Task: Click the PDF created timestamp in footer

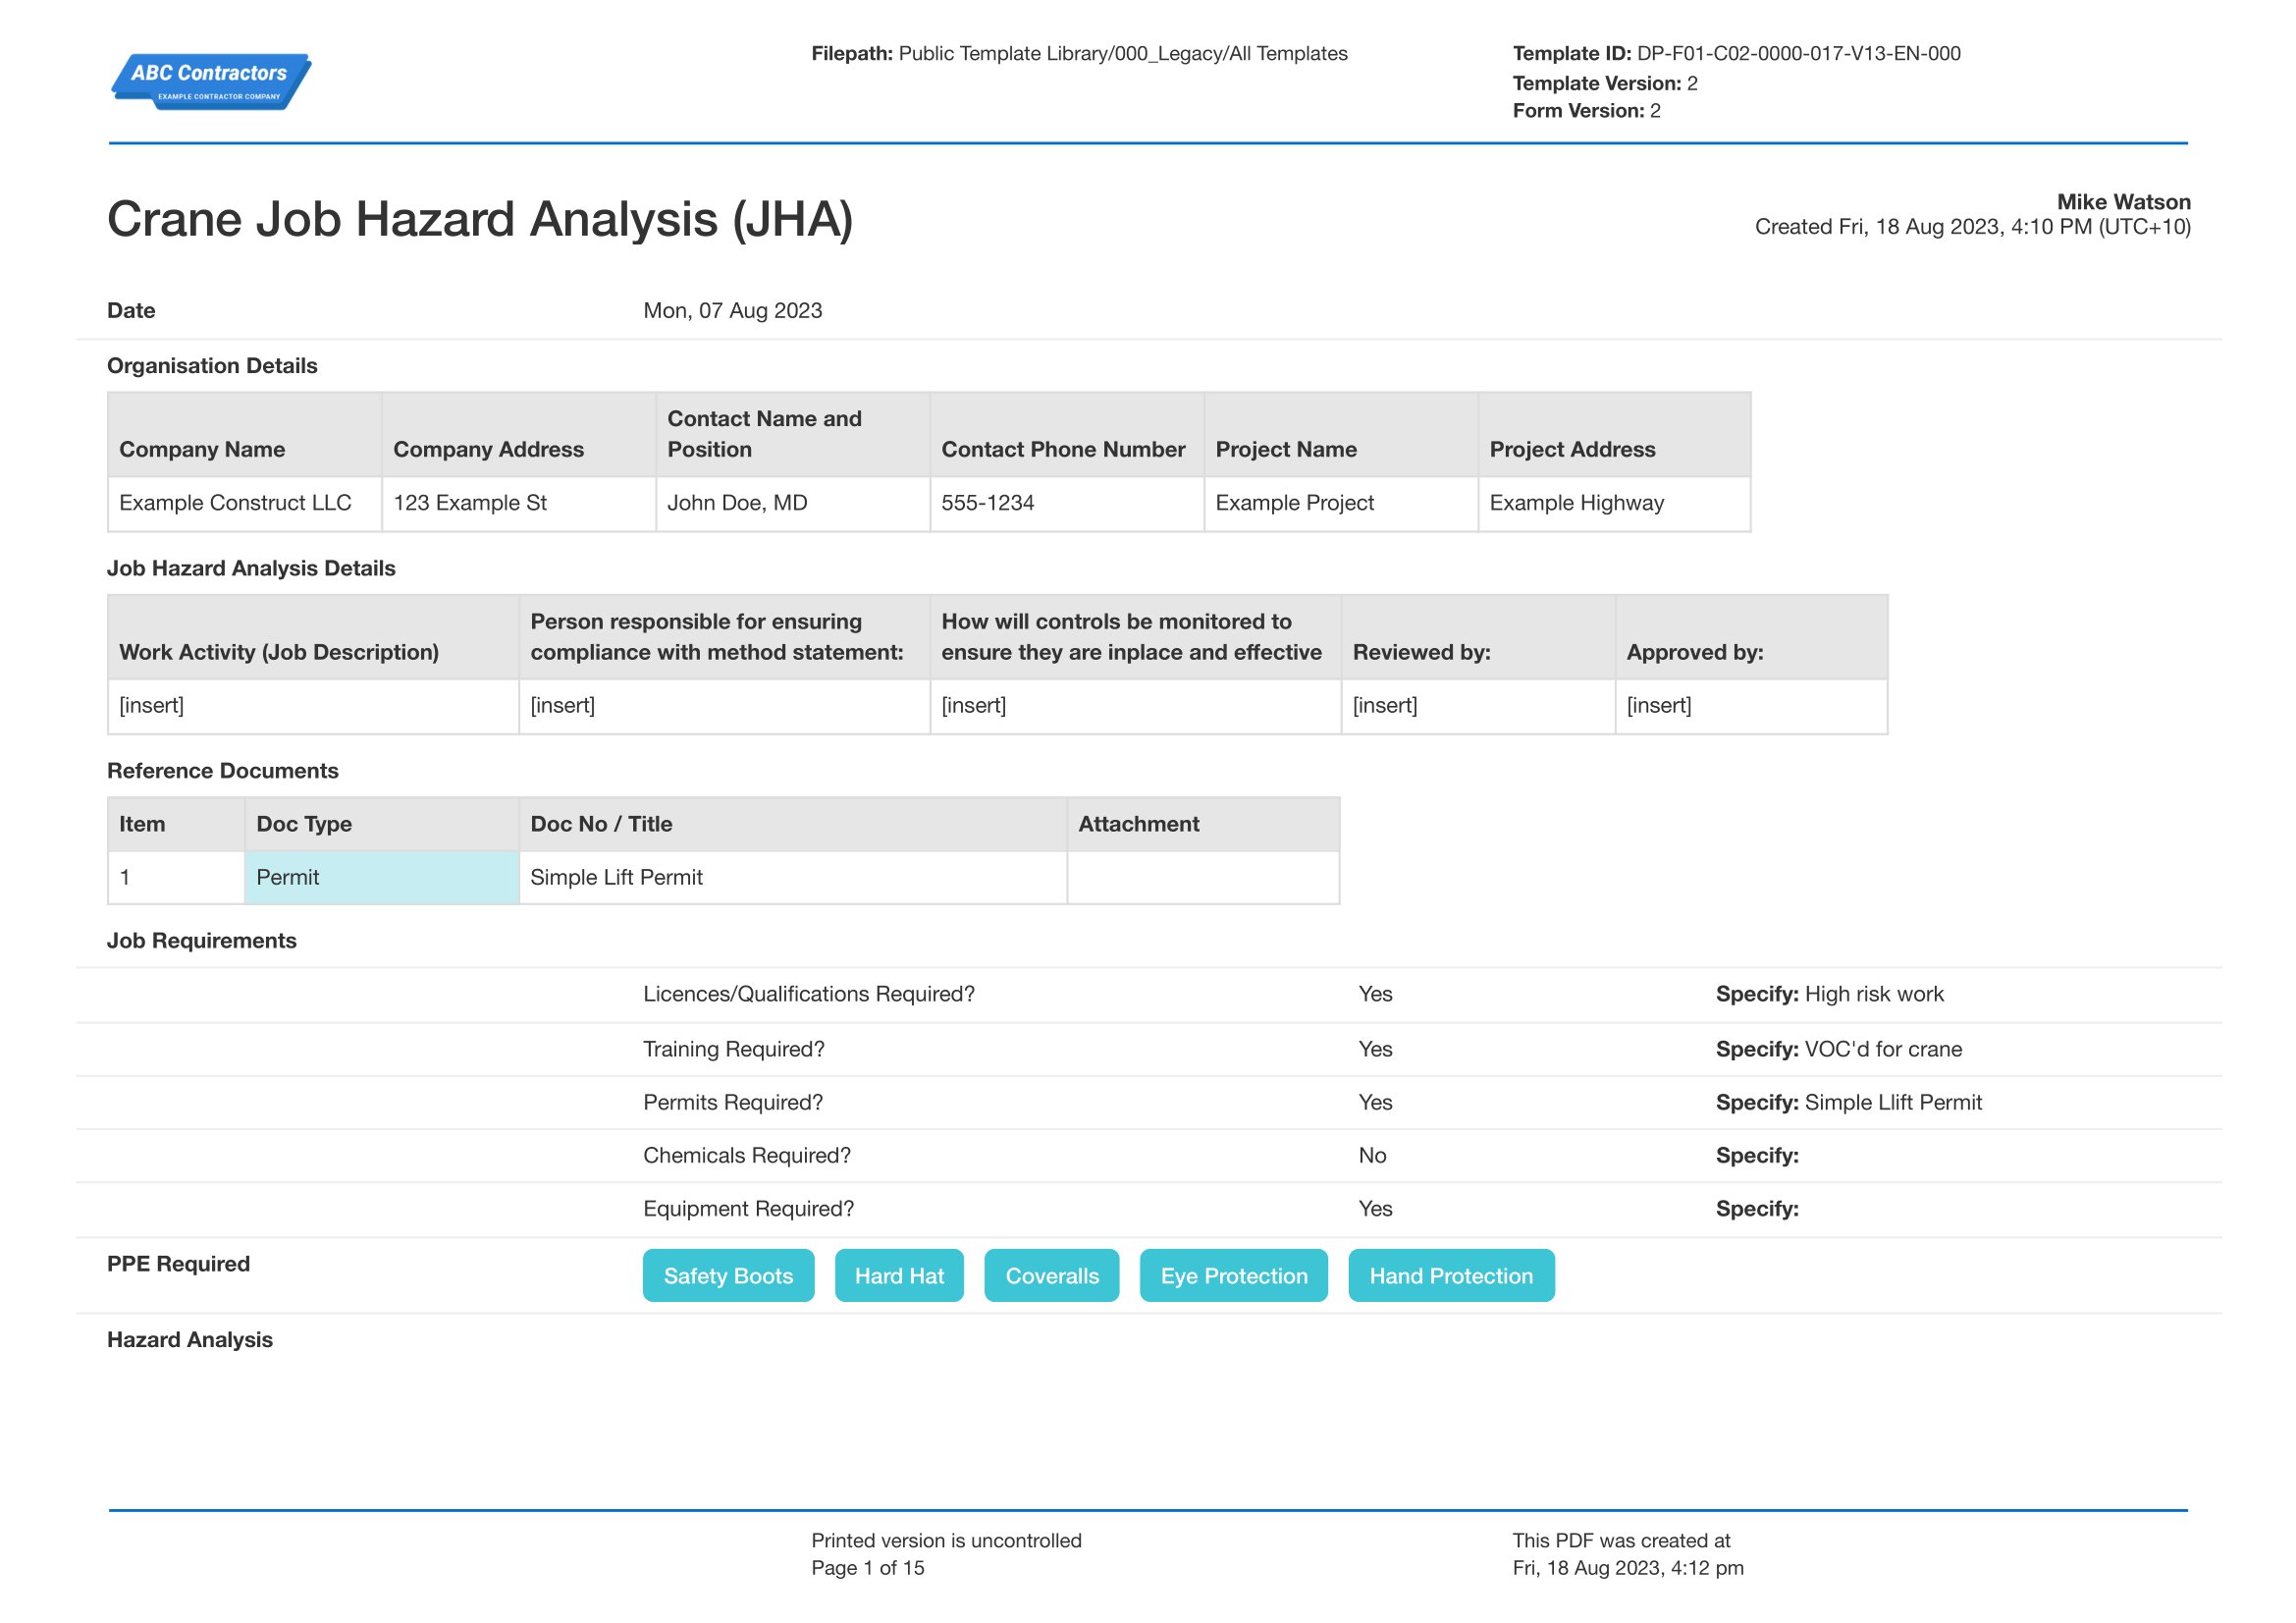Action: [1628, 1567]
